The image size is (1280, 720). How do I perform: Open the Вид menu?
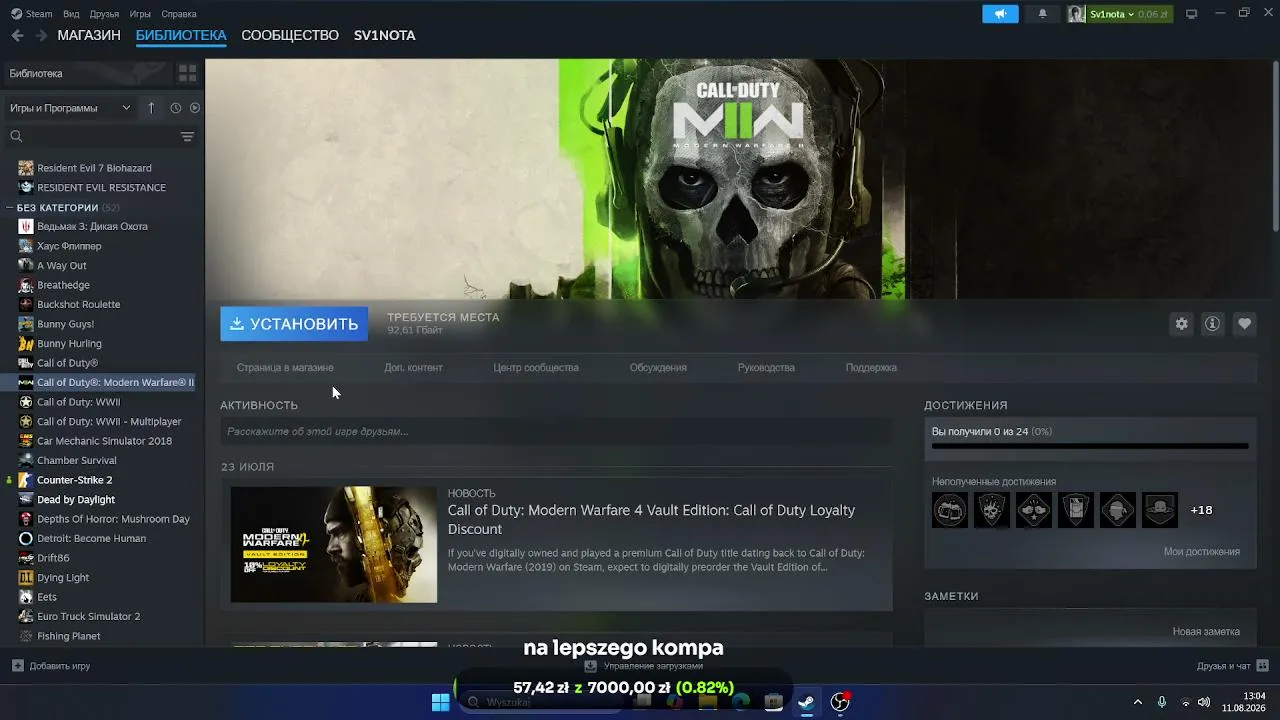[71, 14]
